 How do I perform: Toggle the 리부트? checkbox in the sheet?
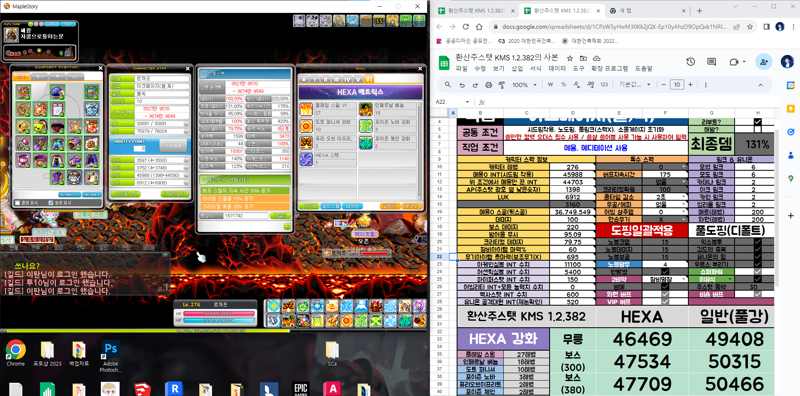tap(757, 121)
